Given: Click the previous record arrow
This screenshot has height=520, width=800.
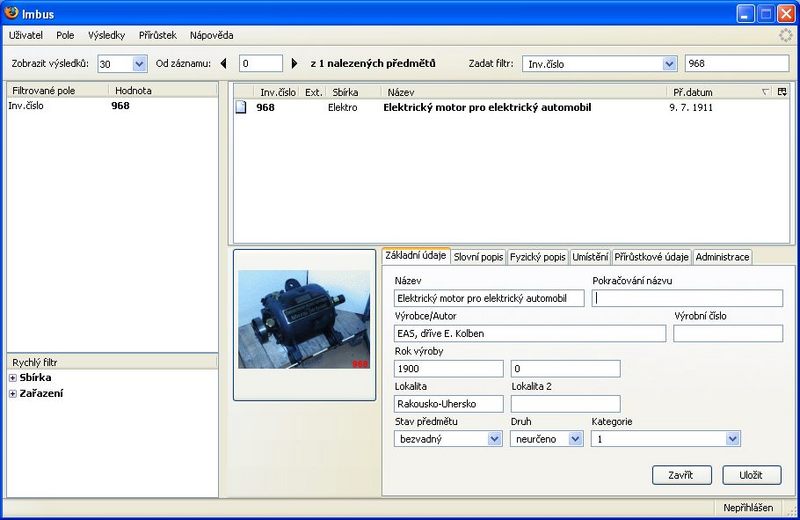Looking at the screenshot, I should click(x=224, y=64).
